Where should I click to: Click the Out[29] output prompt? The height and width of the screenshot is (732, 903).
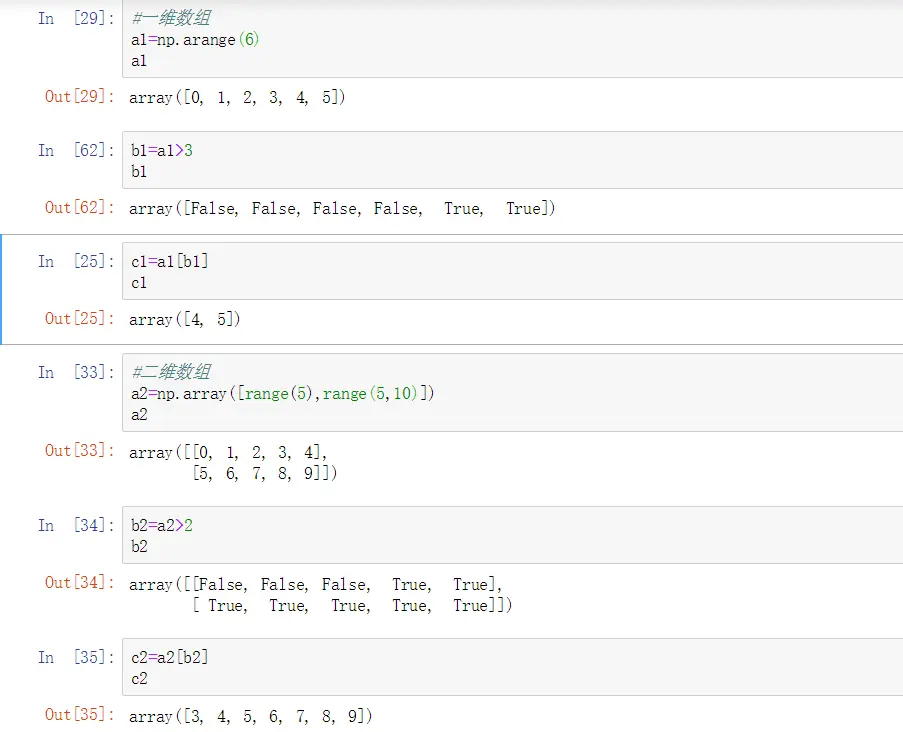[79, 97]
